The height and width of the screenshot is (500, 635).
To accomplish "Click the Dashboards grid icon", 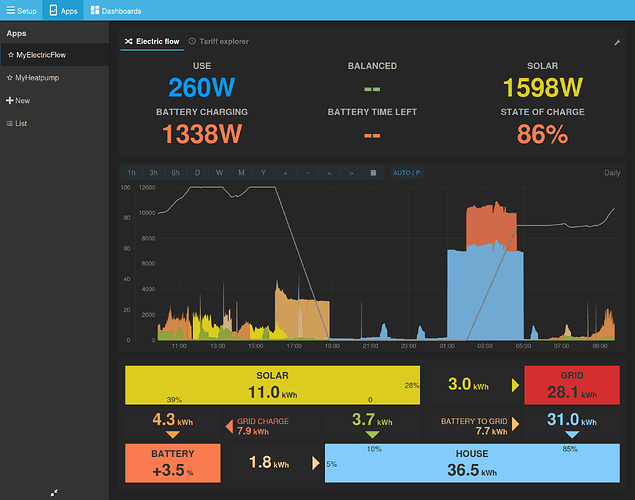I will point(95,10).
